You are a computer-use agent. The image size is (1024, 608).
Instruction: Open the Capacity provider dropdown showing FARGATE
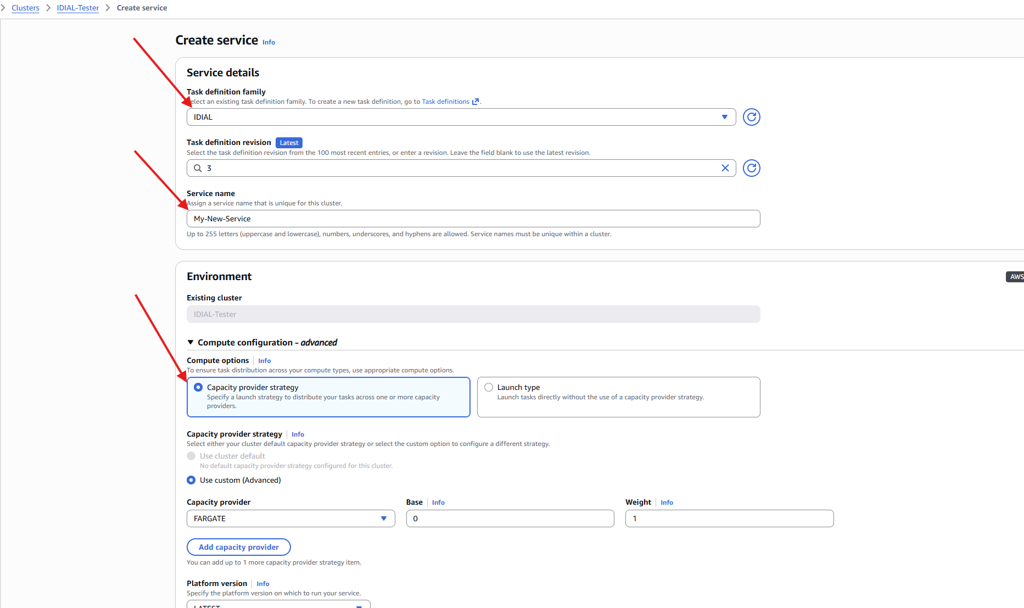coord(291,519)
